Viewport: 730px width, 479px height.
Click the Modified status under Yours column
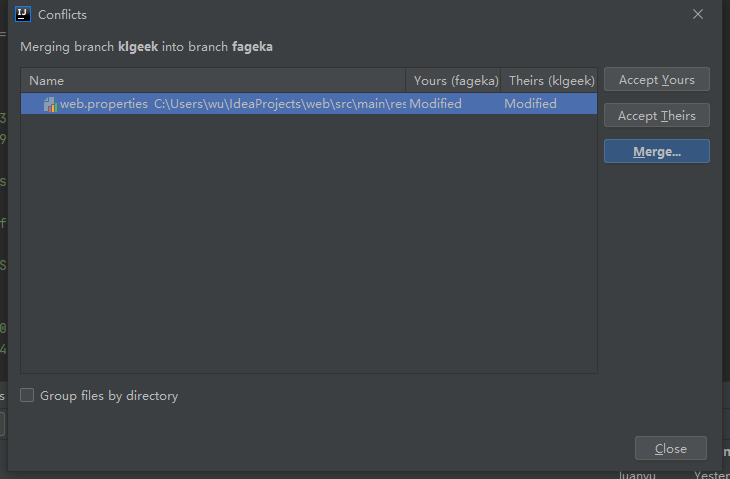[x=435, y=103]
